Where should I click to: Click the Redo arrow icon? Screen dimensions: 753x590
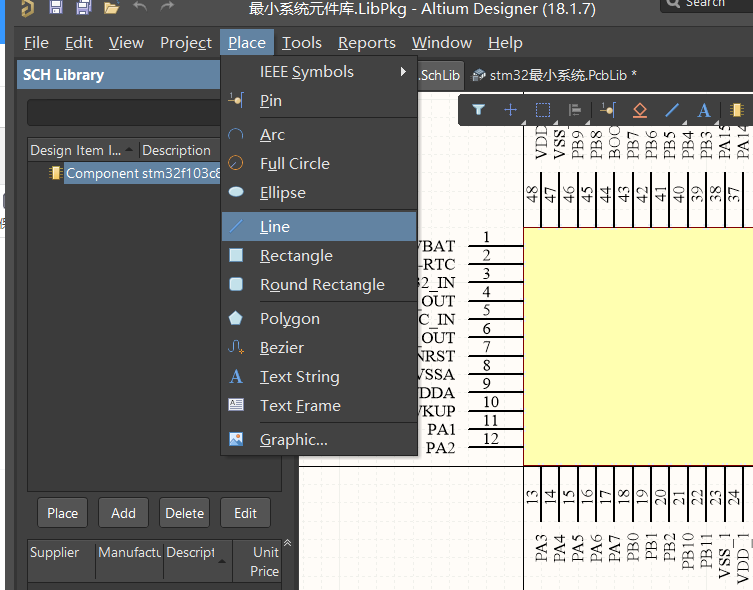point(167,7)
